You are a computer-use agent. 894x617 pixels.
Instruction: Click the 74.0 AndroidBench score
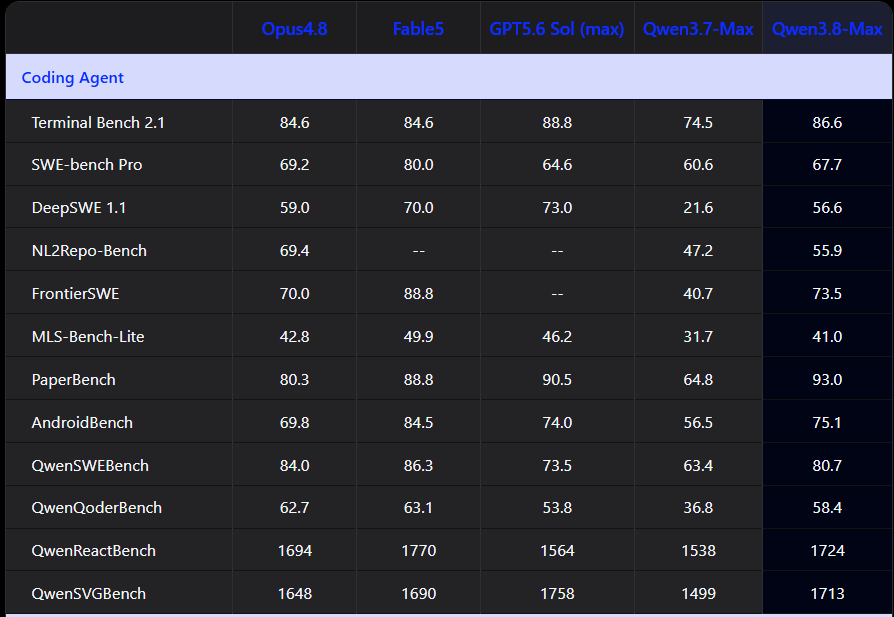coord(557,423)
